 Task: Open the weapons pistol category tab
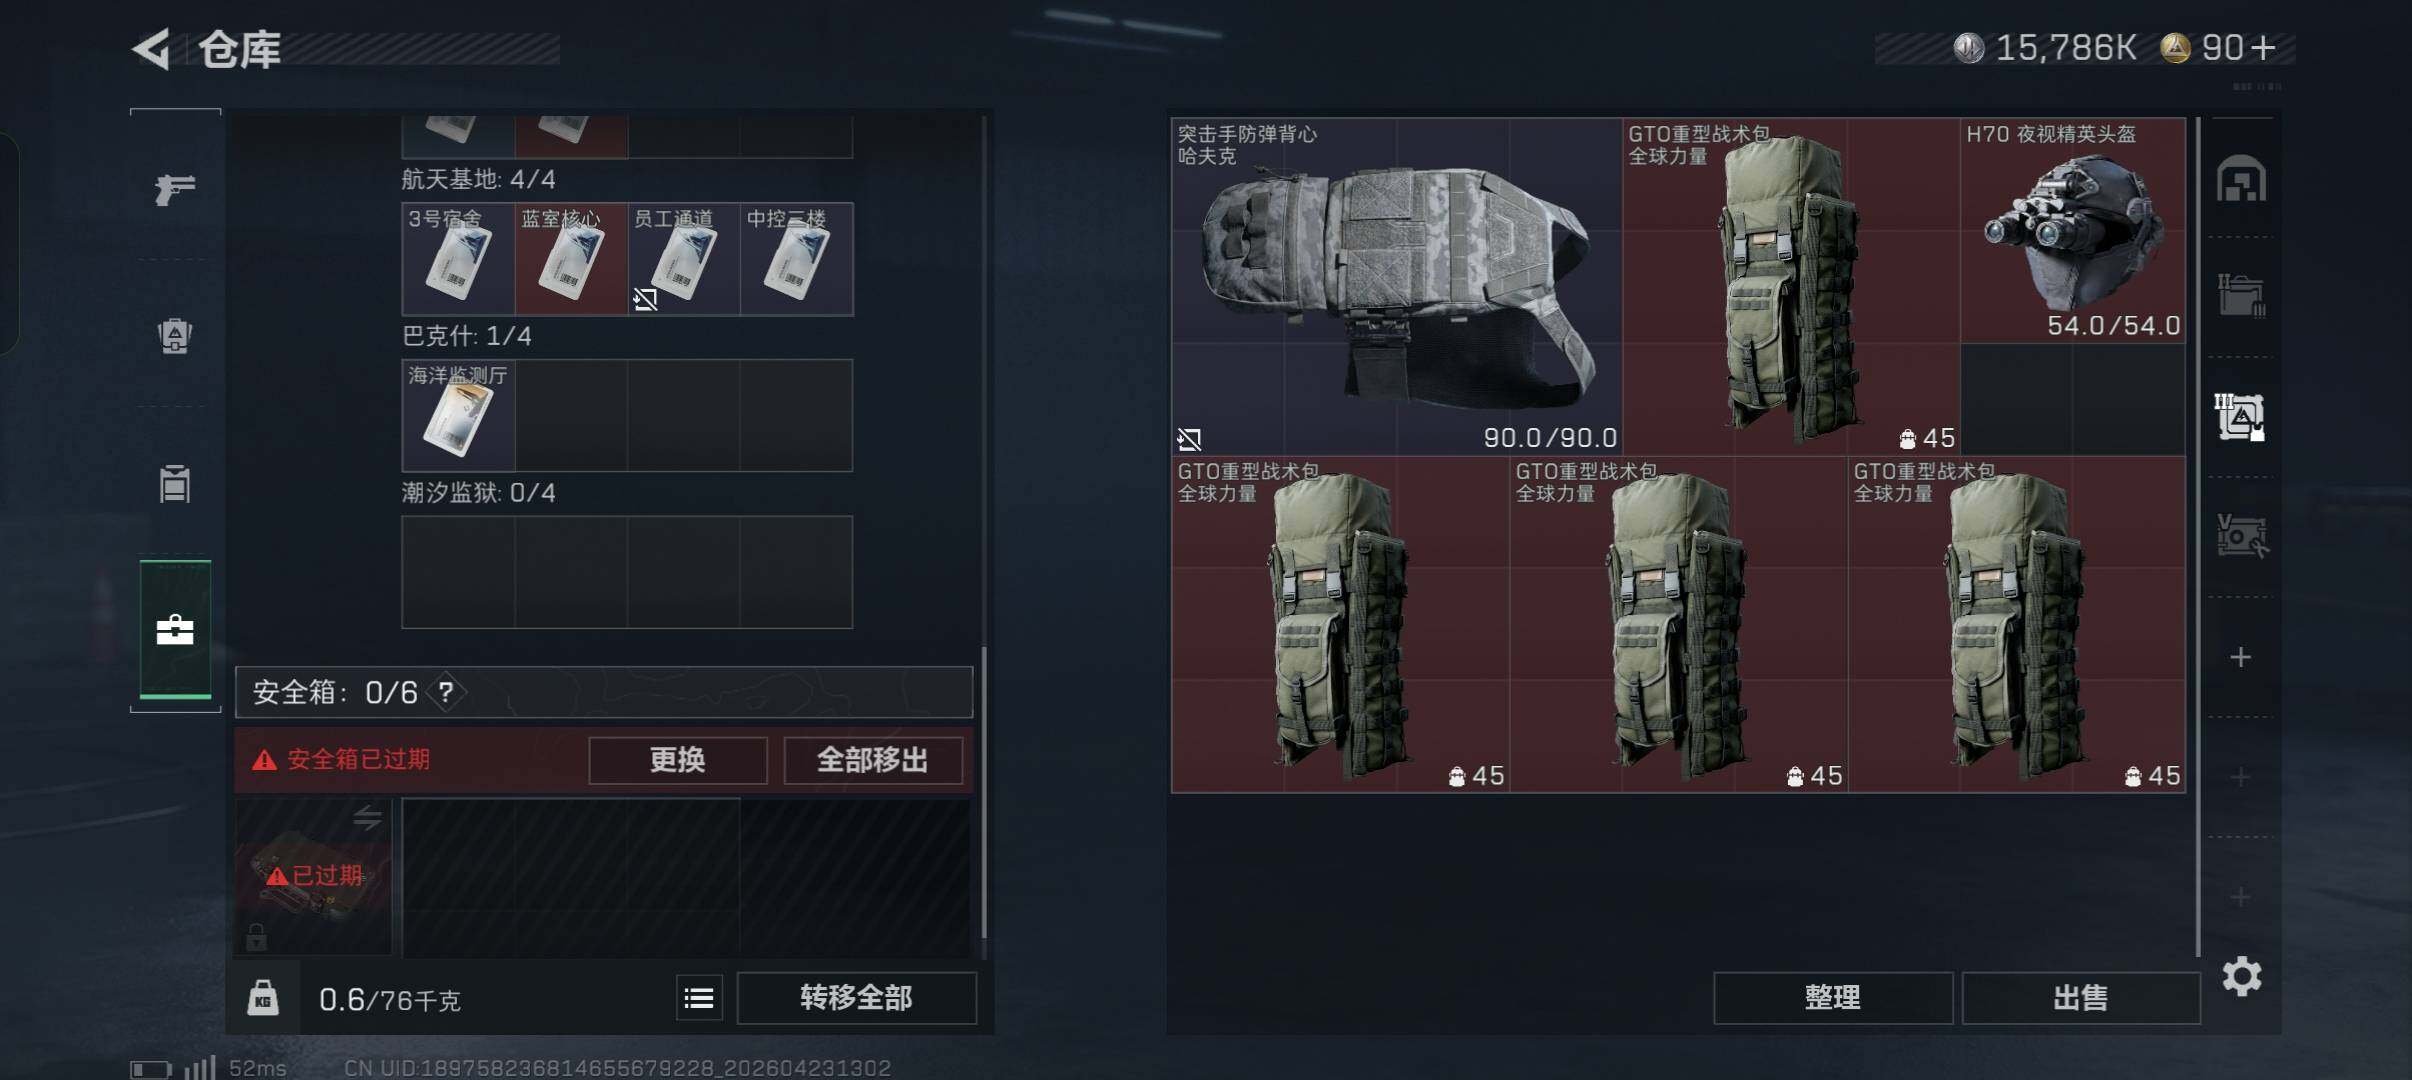tap(175, 188)
